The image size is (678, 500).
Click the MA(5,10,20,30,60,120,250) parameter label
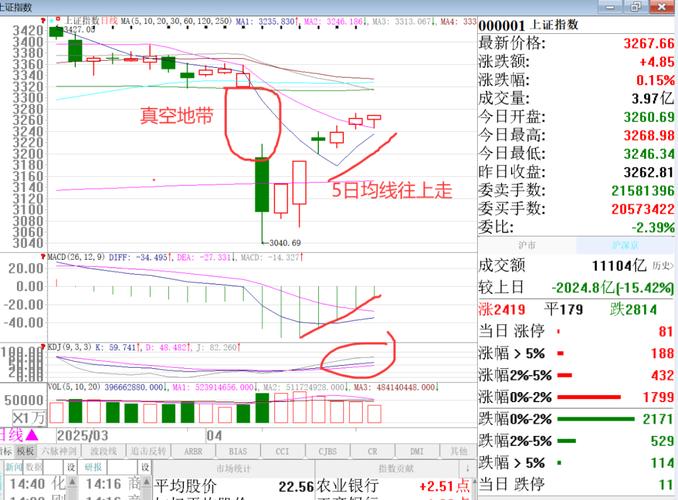(176, 21)
